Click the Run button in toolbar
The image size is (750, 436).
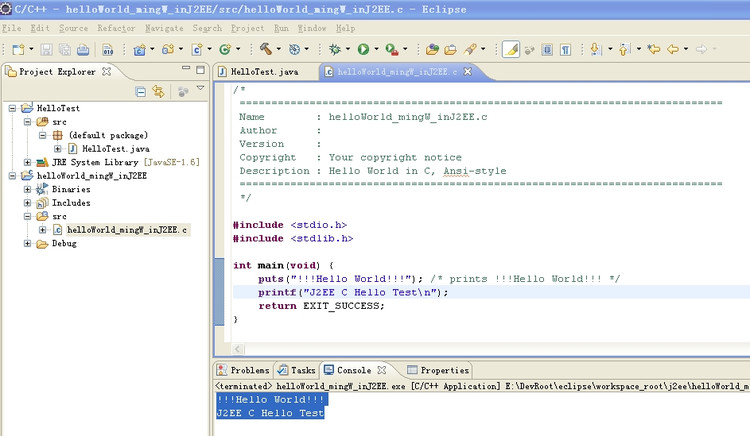point(362,49)
